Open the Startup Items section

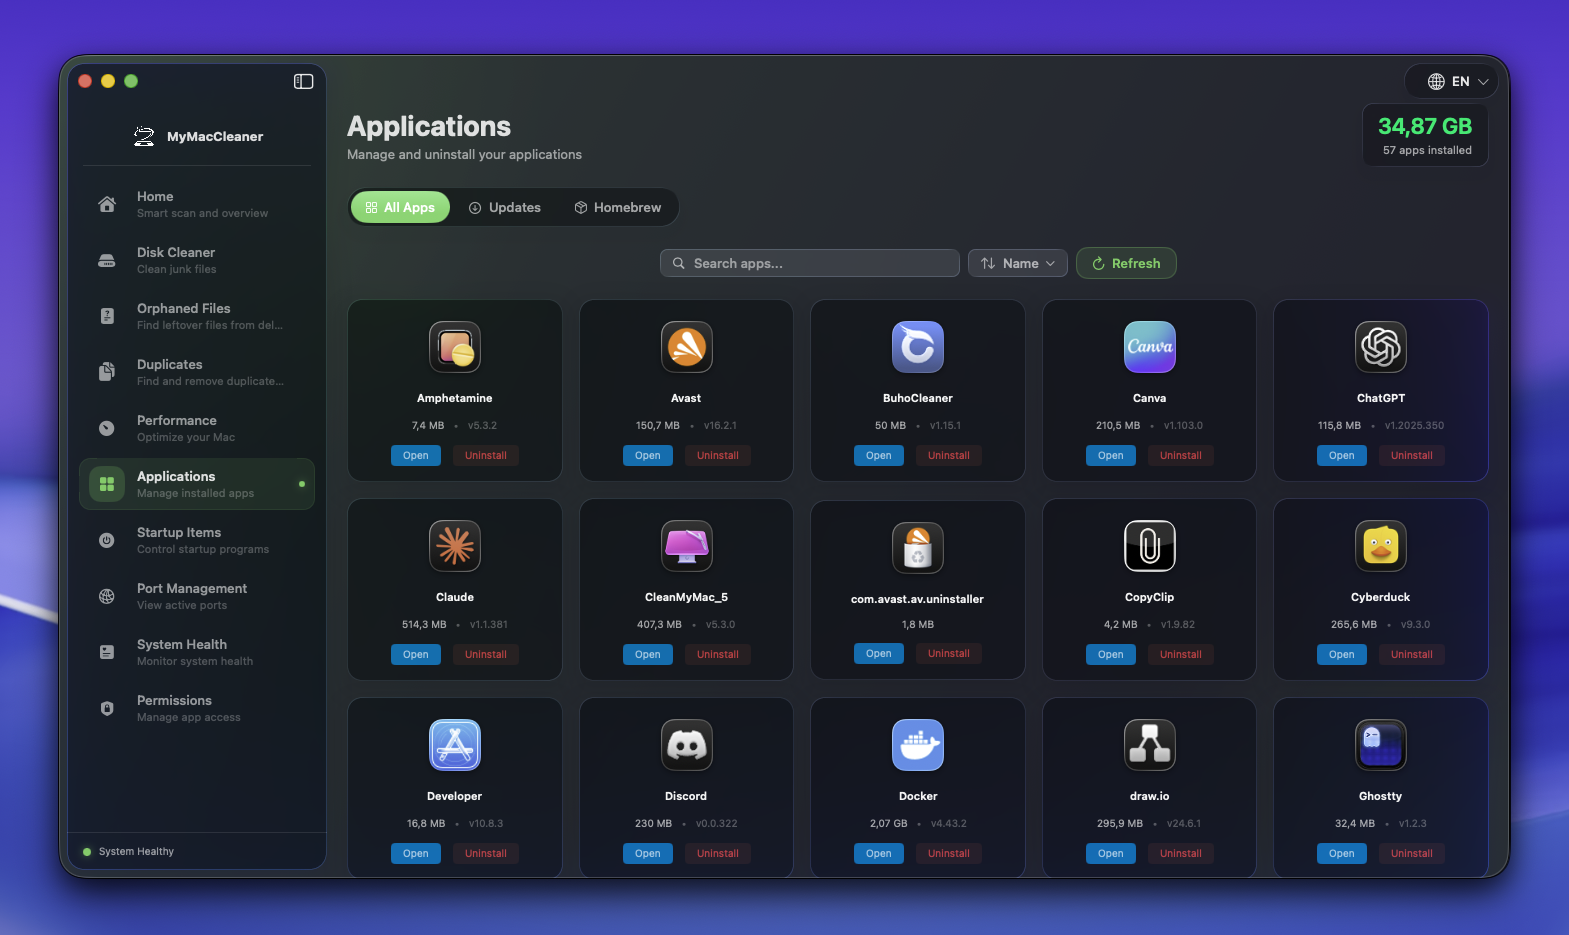pos(197,540)
